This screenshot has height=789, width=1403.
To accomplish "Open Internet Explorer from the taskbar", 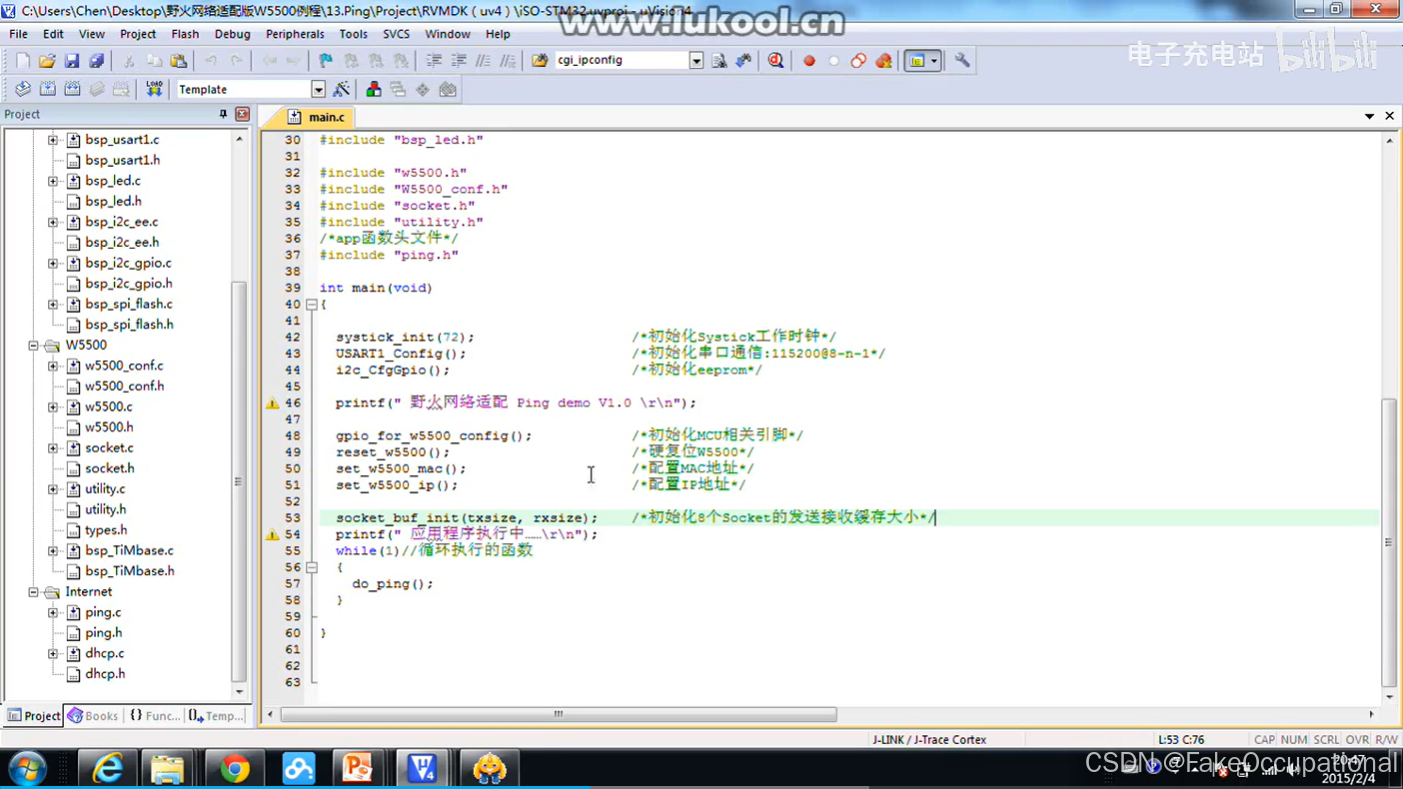I will pyautogui.click(x=107, y=768).
